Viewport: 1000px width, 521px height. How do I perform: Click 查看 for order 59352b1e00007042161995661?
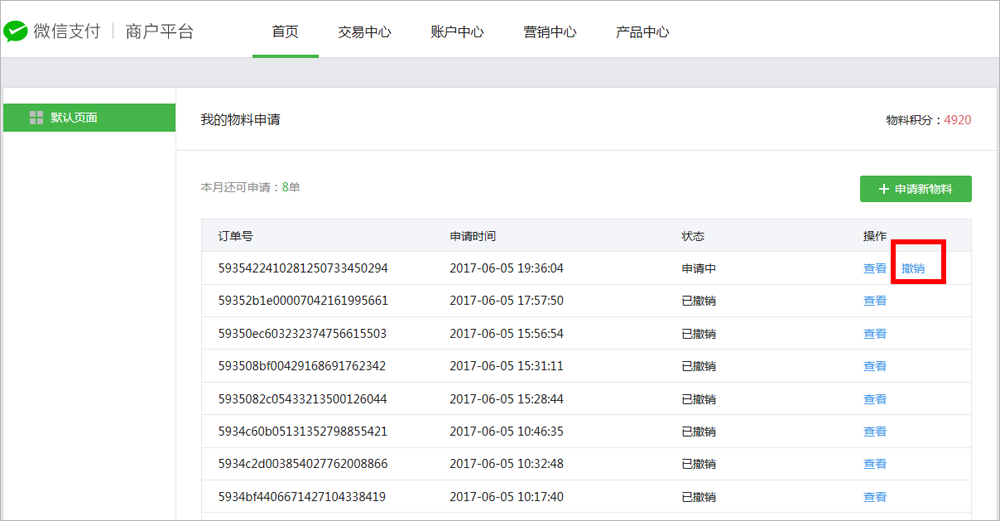coord(874,301)
